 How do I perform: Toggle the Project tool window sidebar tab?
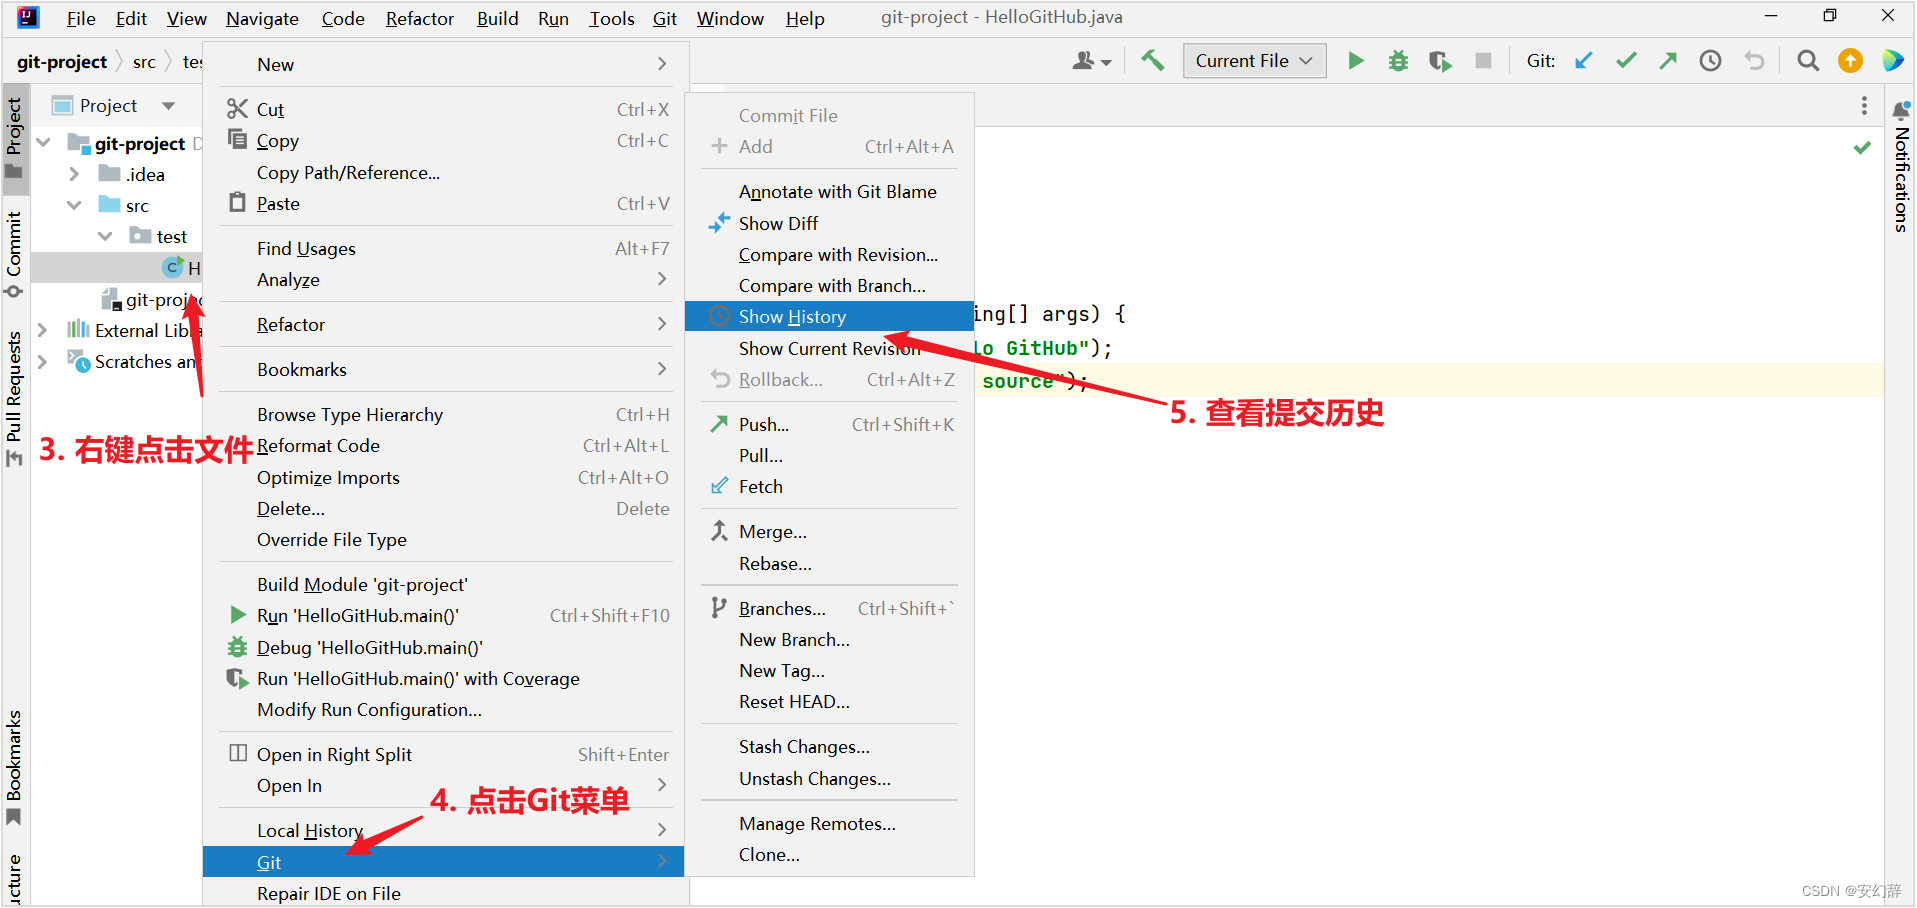click(14, 137)
